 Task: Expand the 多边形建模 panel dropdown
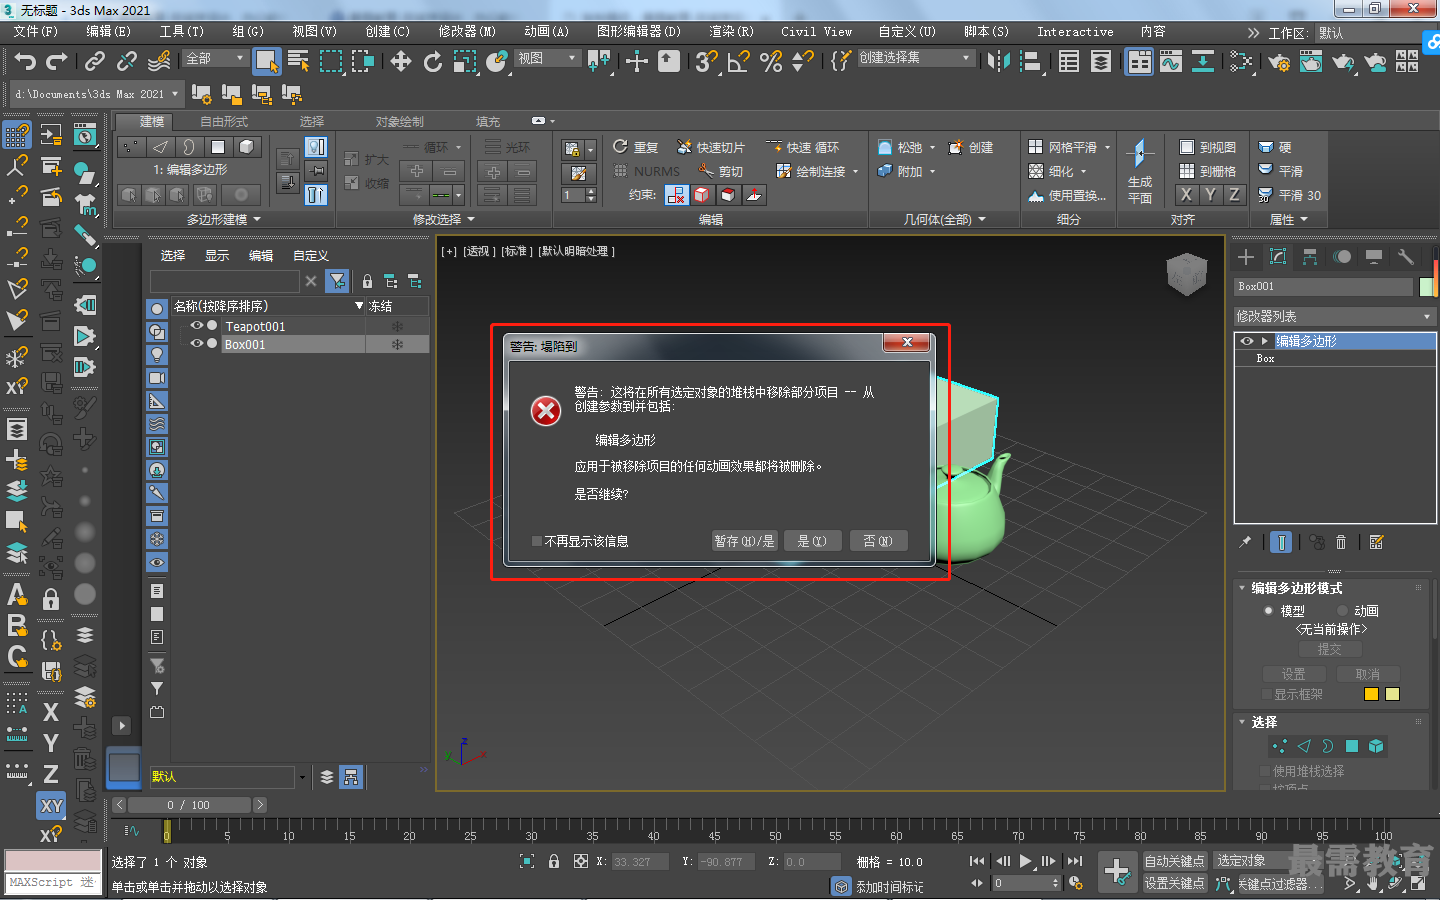(224, 219)
